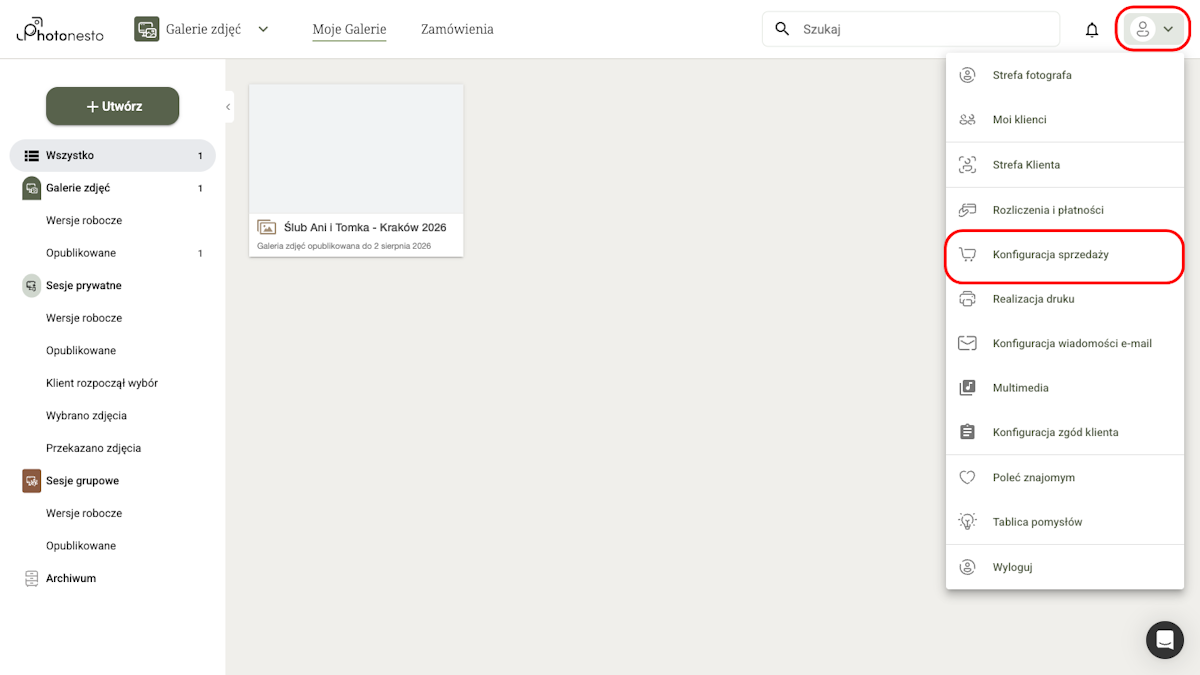This screenshot has height=675, width=1200.
Task: Open Rozliczenia i płatności menu item
Action: pos(1065,210)
